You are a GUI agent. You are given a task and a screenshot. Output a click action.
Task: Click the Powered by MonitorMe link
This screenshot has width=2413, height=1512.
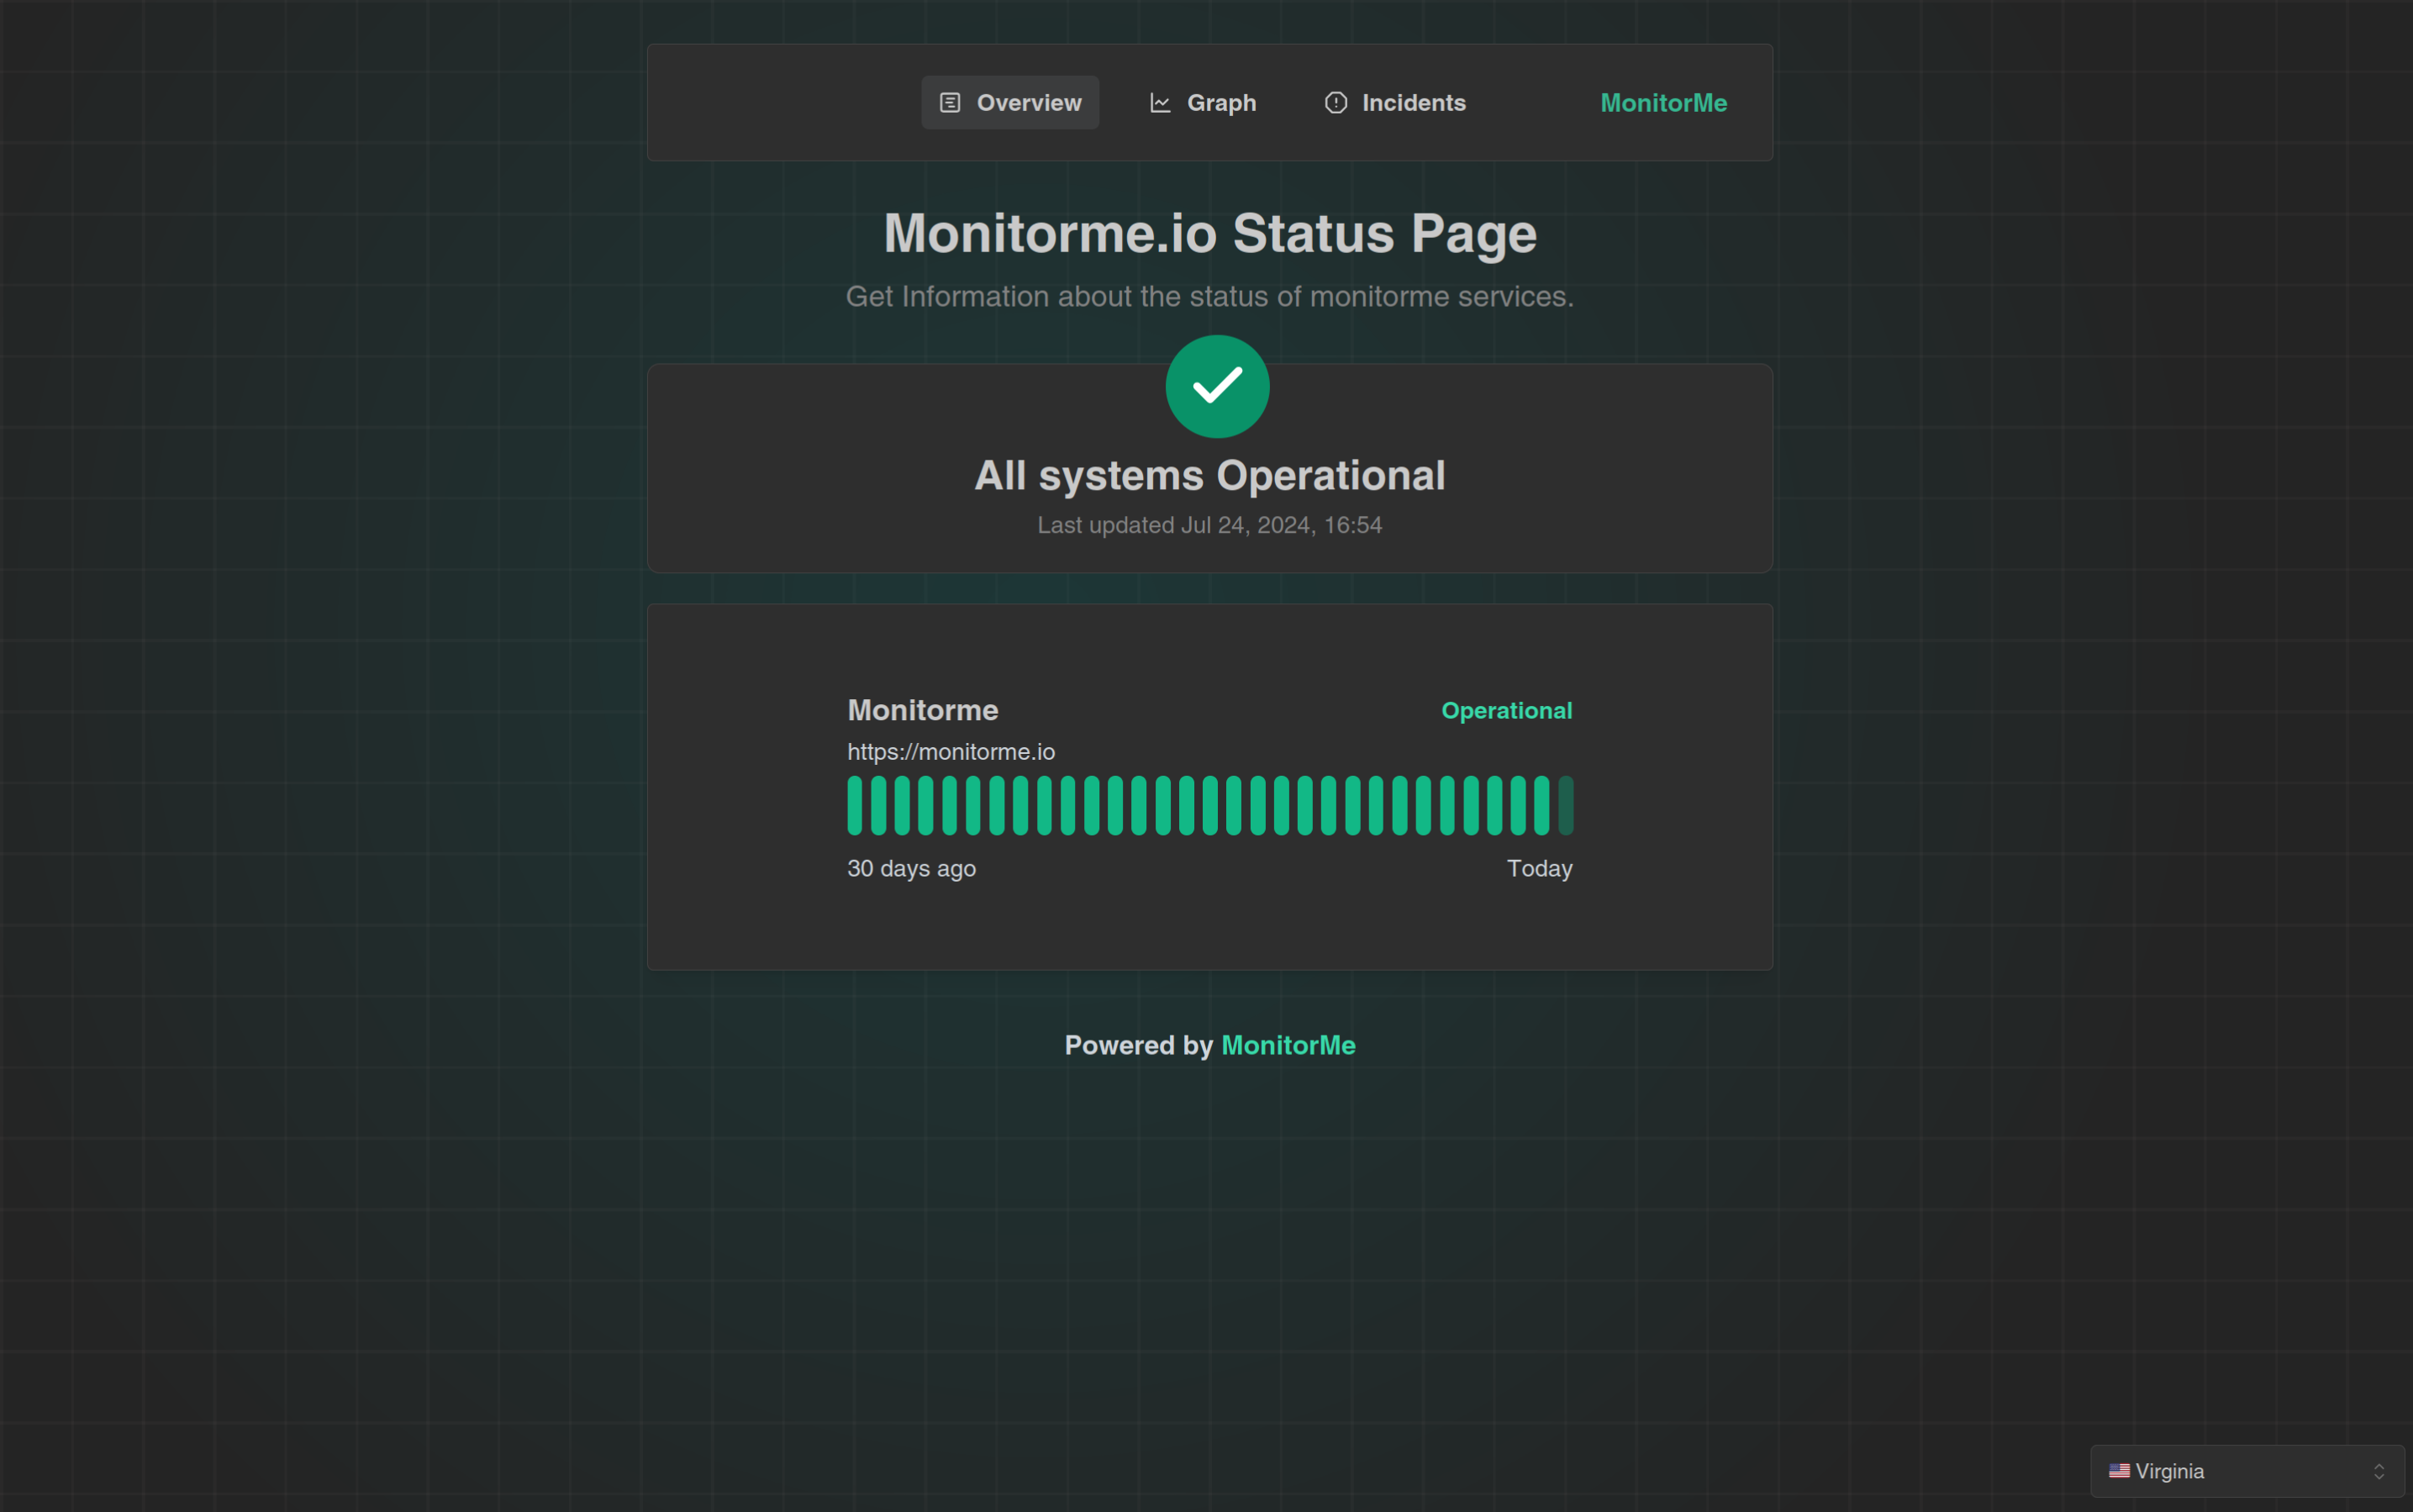click(1288, 1045)
